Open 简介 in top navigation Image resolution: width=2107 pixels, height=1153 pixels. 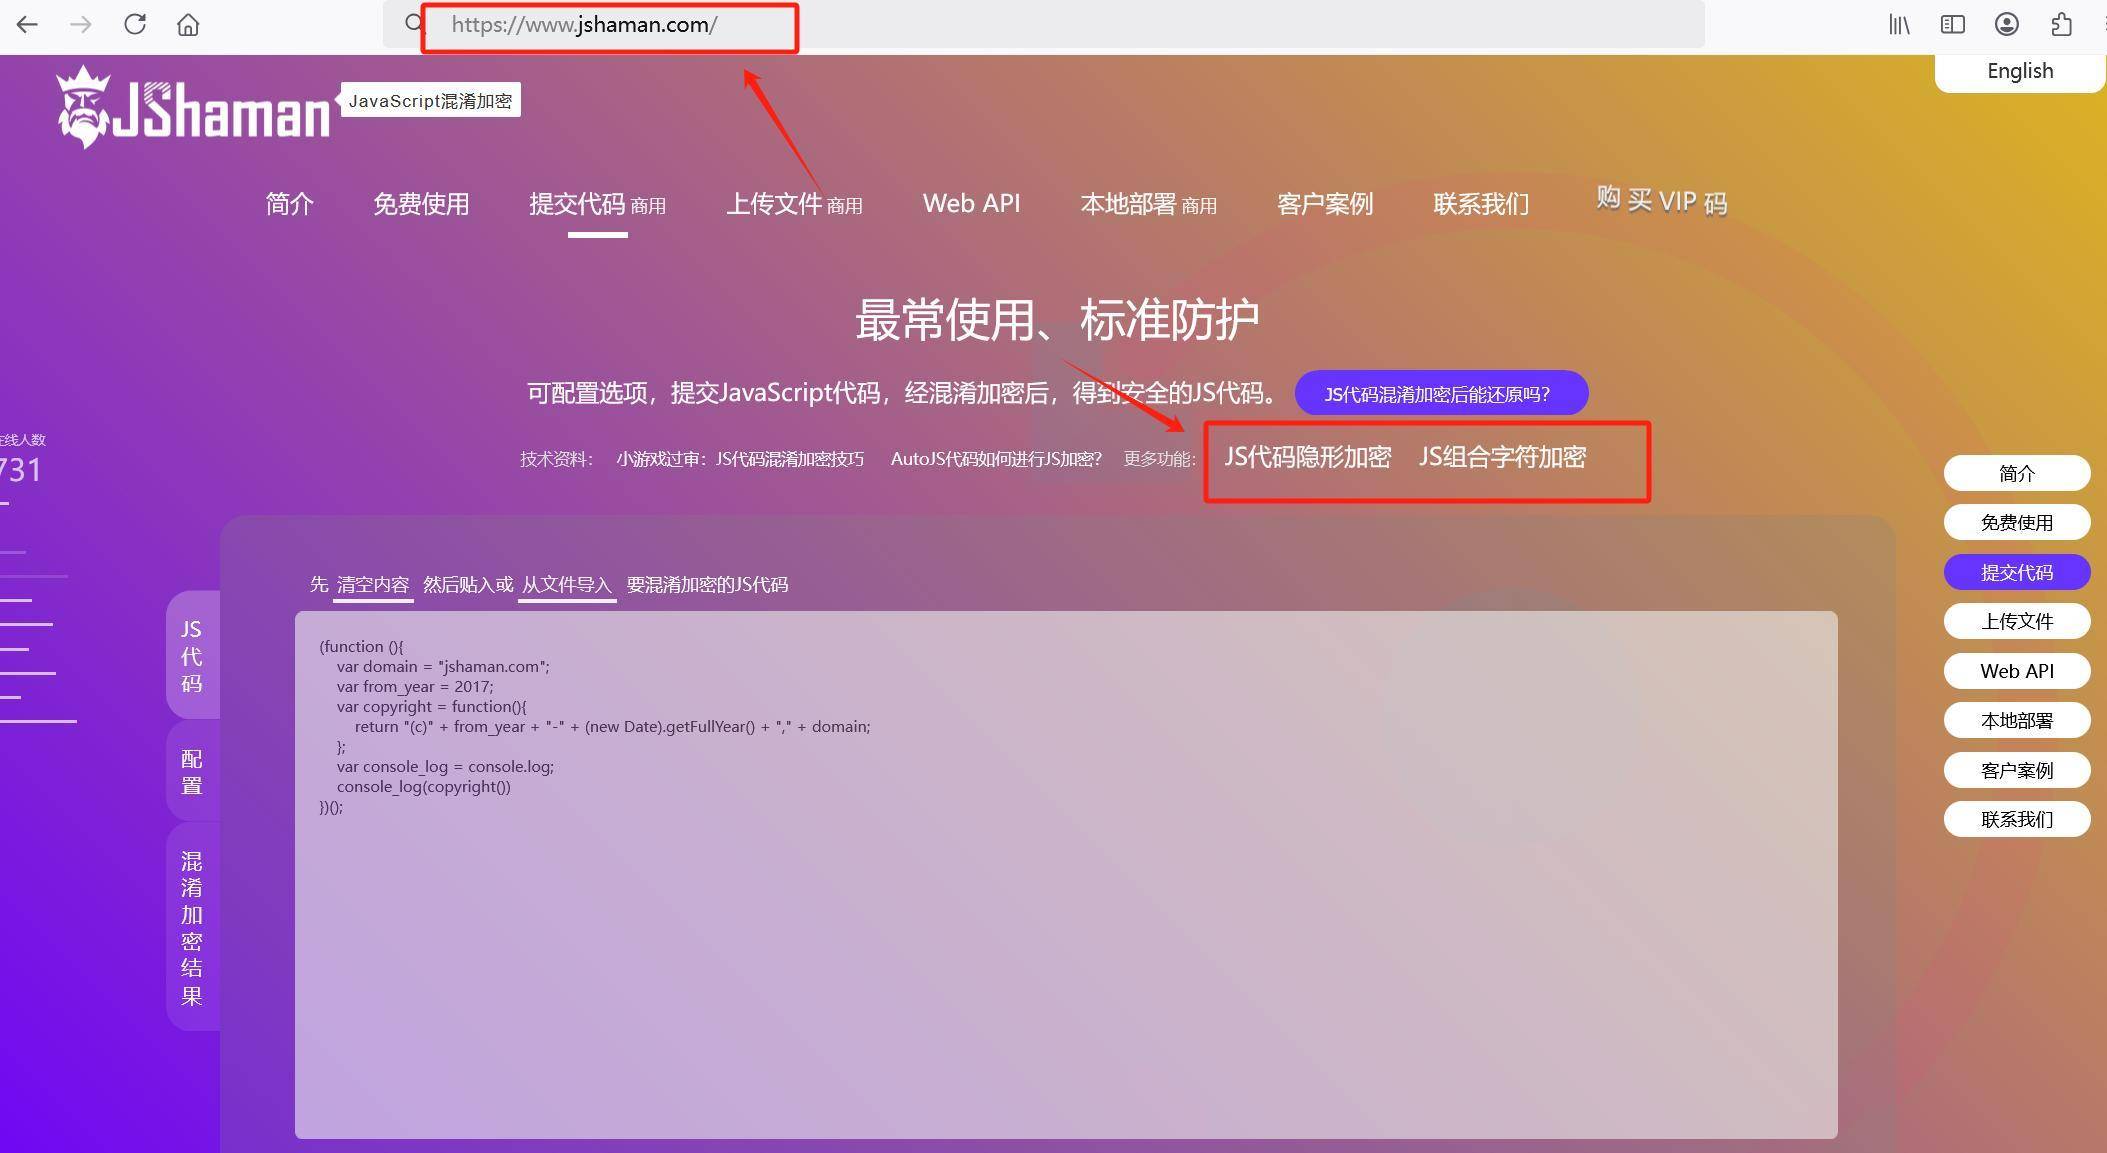(x=289, y=204)
